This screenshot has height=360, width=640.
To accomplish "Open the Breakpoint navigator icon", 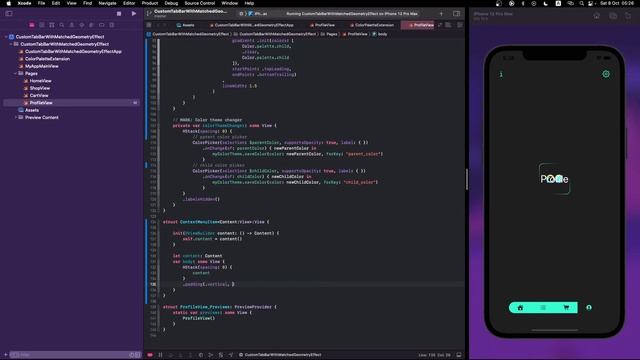I will point(102,25).
